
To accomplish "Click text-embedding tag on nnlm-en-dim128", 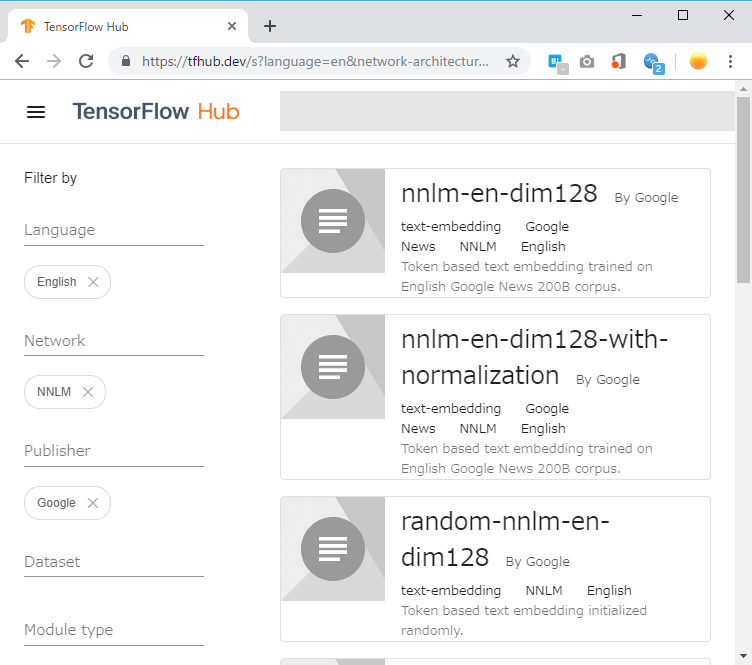I will 451,227.
